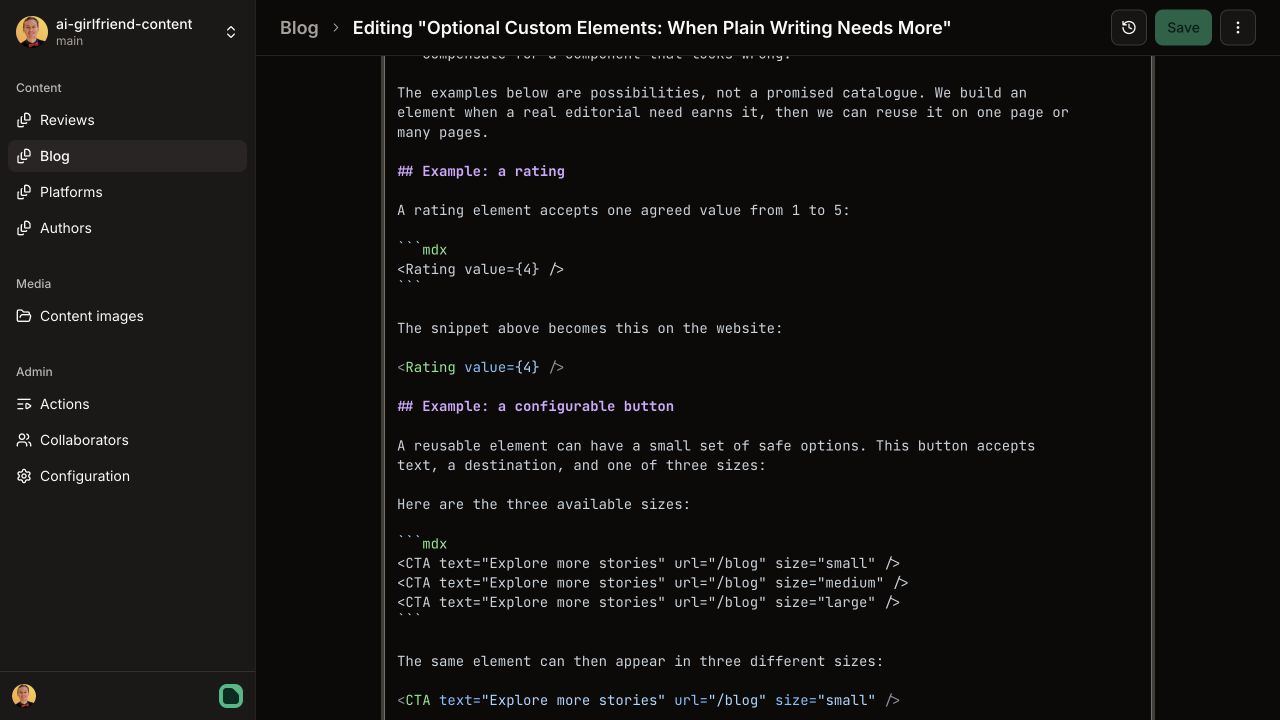The height and width of the screenshot is (720, 1280).
Task: Click the Platforms collection icon
Action: [x=24, y=192]
